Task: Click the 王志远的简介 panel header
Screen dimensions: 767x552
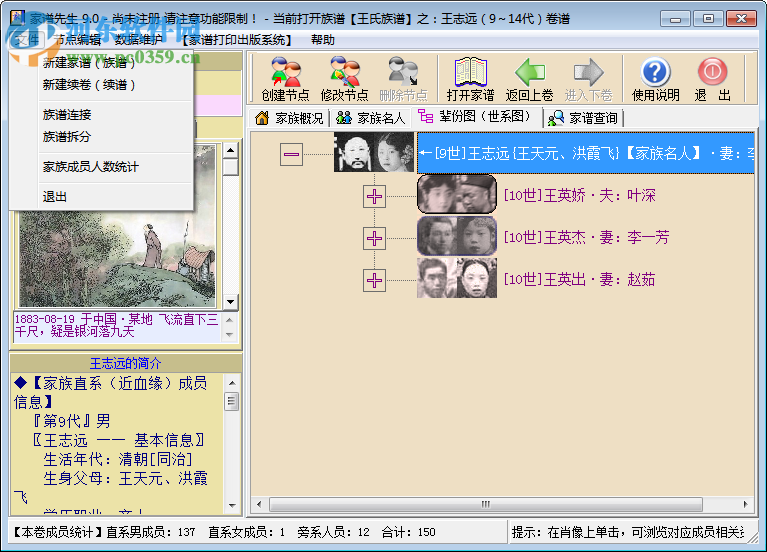Action: click(x=125, y=364)
